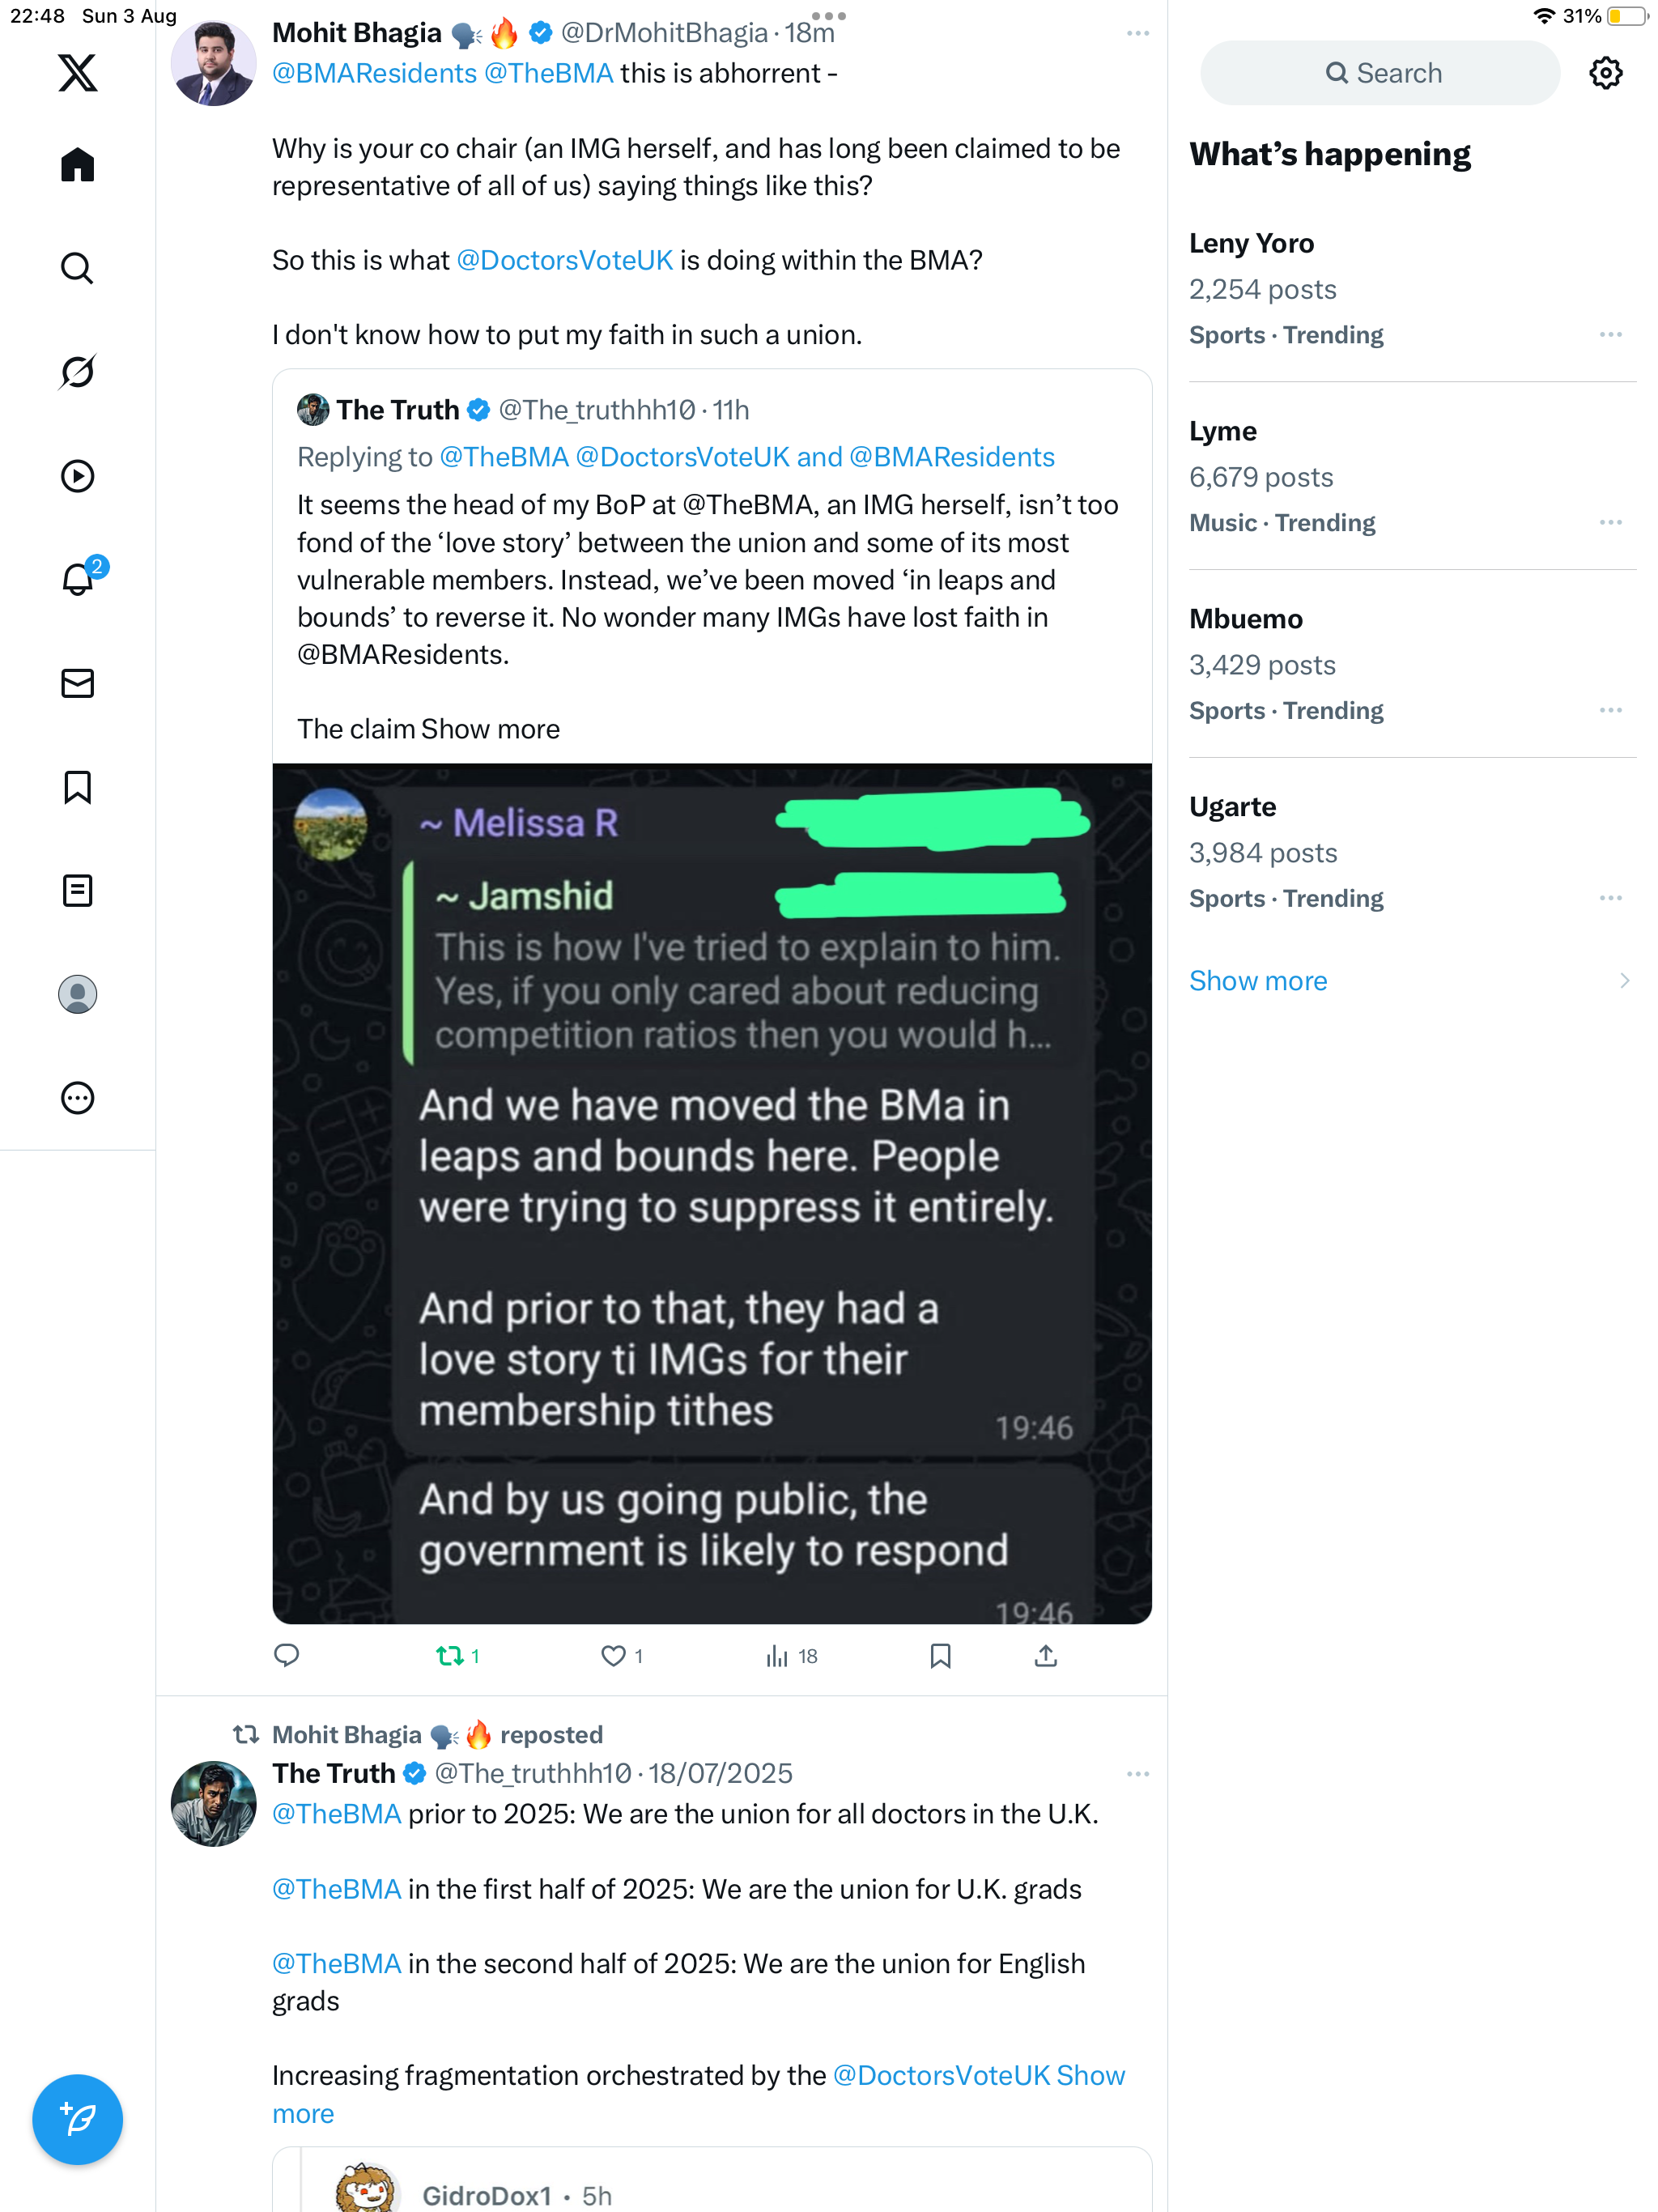Open options for Leny Yoro trend
This screenshot has height=2212, width=1658.
tap(1610, 335)
